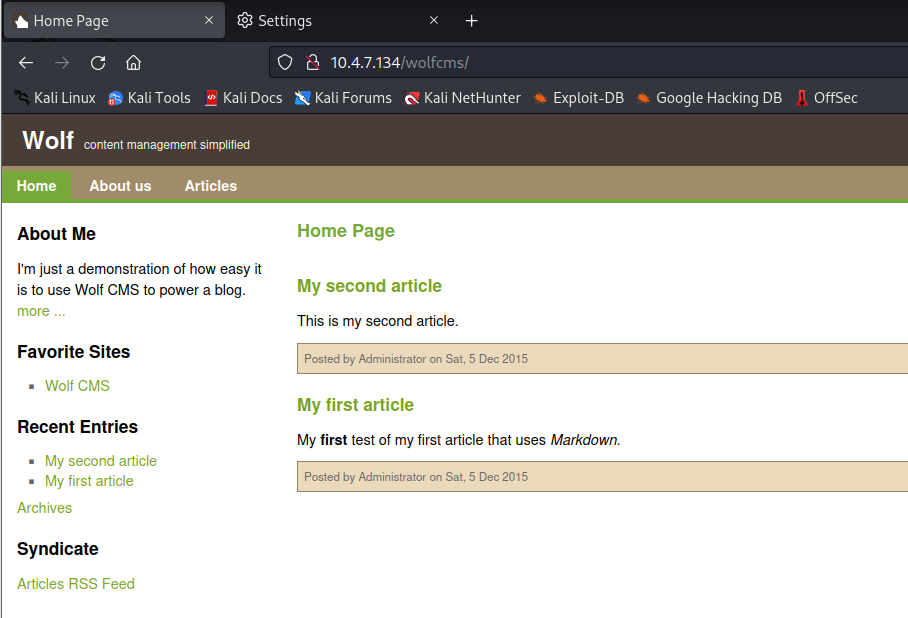The width and height of the screenshot is (908, 618).
Task: Click the Syndicate sidebar heading
Action: (58, 548)
